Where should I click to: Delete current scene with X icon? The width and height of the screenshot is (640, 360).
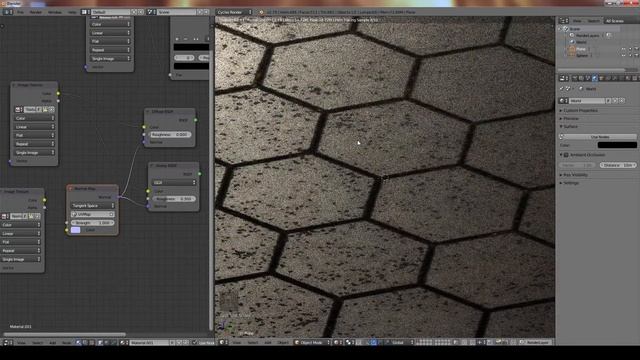click(x=206, y=12)
